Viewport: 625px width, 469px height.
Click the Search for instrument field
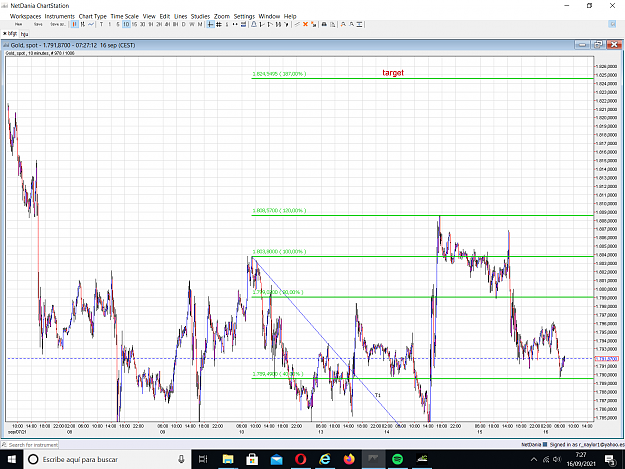[x=30, y=444]
